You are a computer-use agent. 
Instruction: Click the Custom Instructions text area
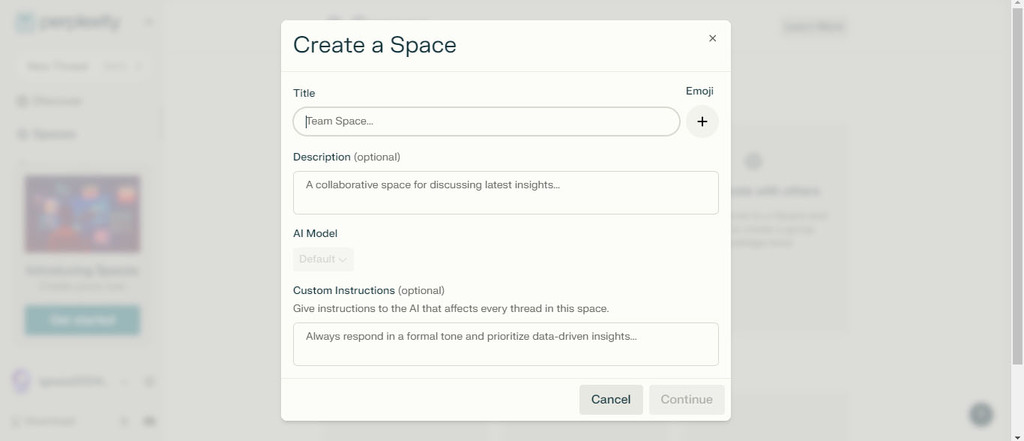tap(505, 344)
